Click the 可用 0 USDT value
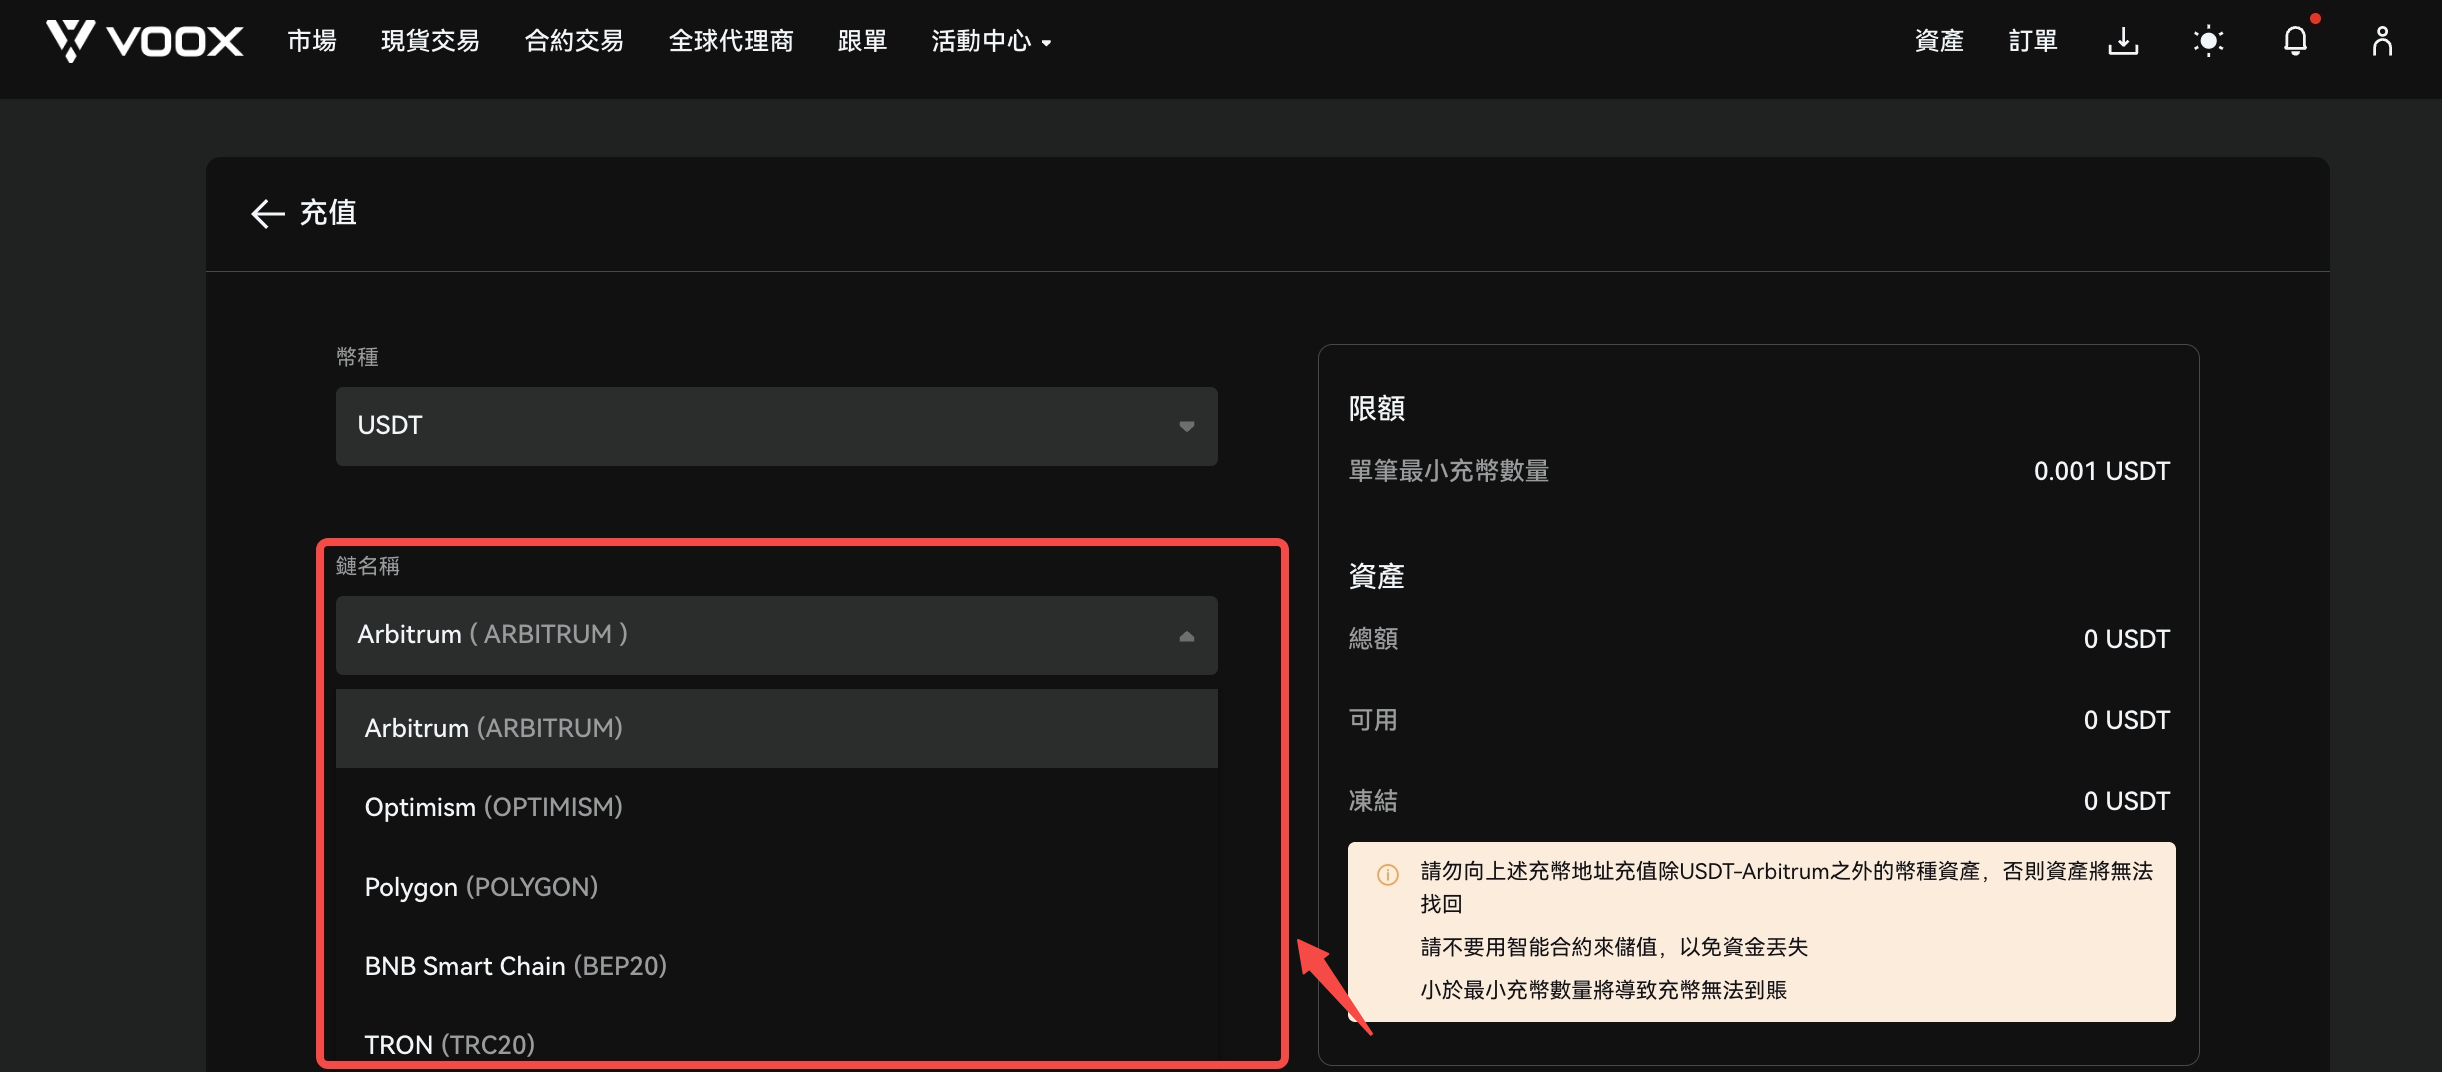The image size is (2442, 1072). pos(2126,720)
